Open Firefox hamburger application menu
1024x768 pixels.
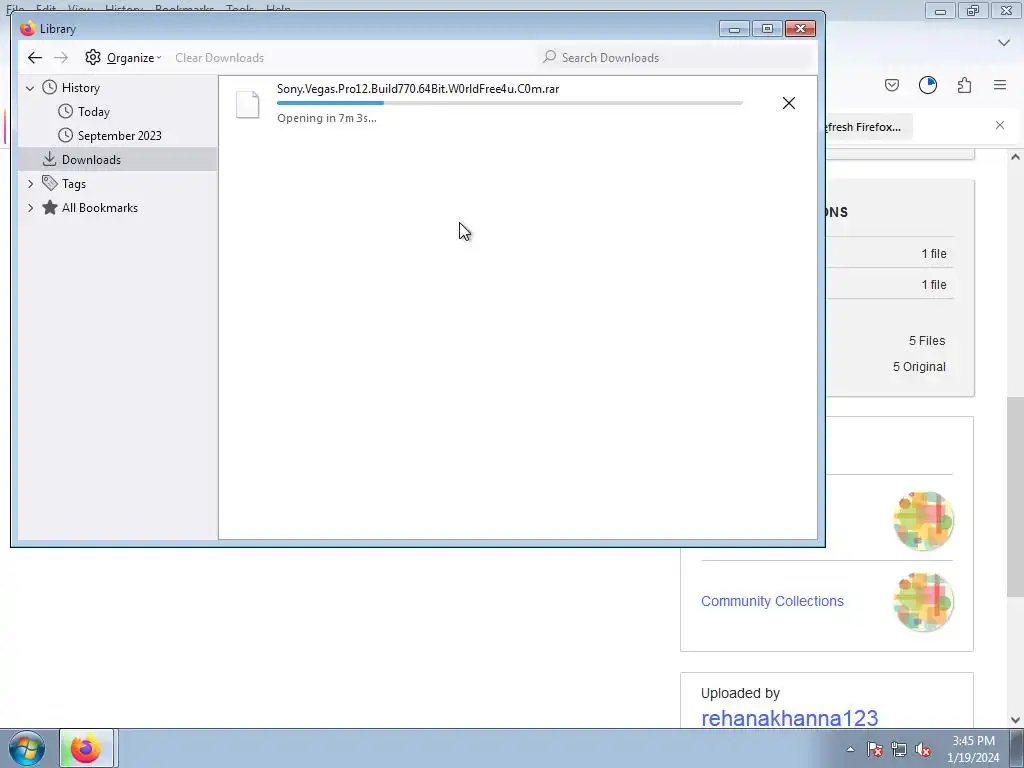point(1000,85)
